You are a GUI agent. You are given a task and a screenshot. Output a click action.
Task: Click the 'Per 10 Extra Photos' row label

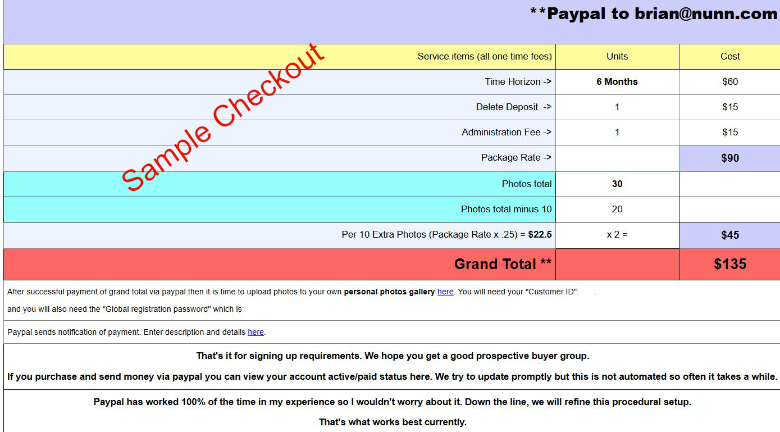point(447,235)
